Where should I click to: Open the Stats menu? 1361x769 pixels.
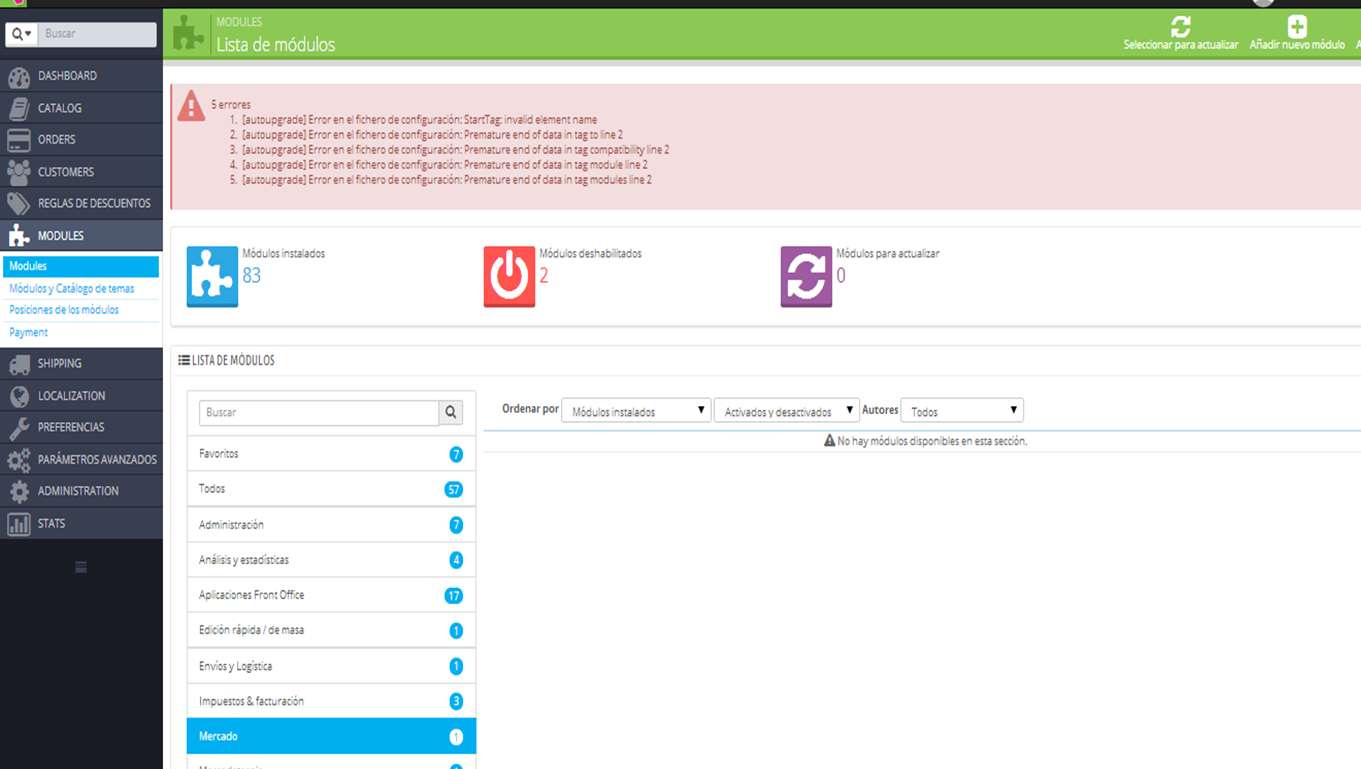pyautogui.click(x=81, y=524)
